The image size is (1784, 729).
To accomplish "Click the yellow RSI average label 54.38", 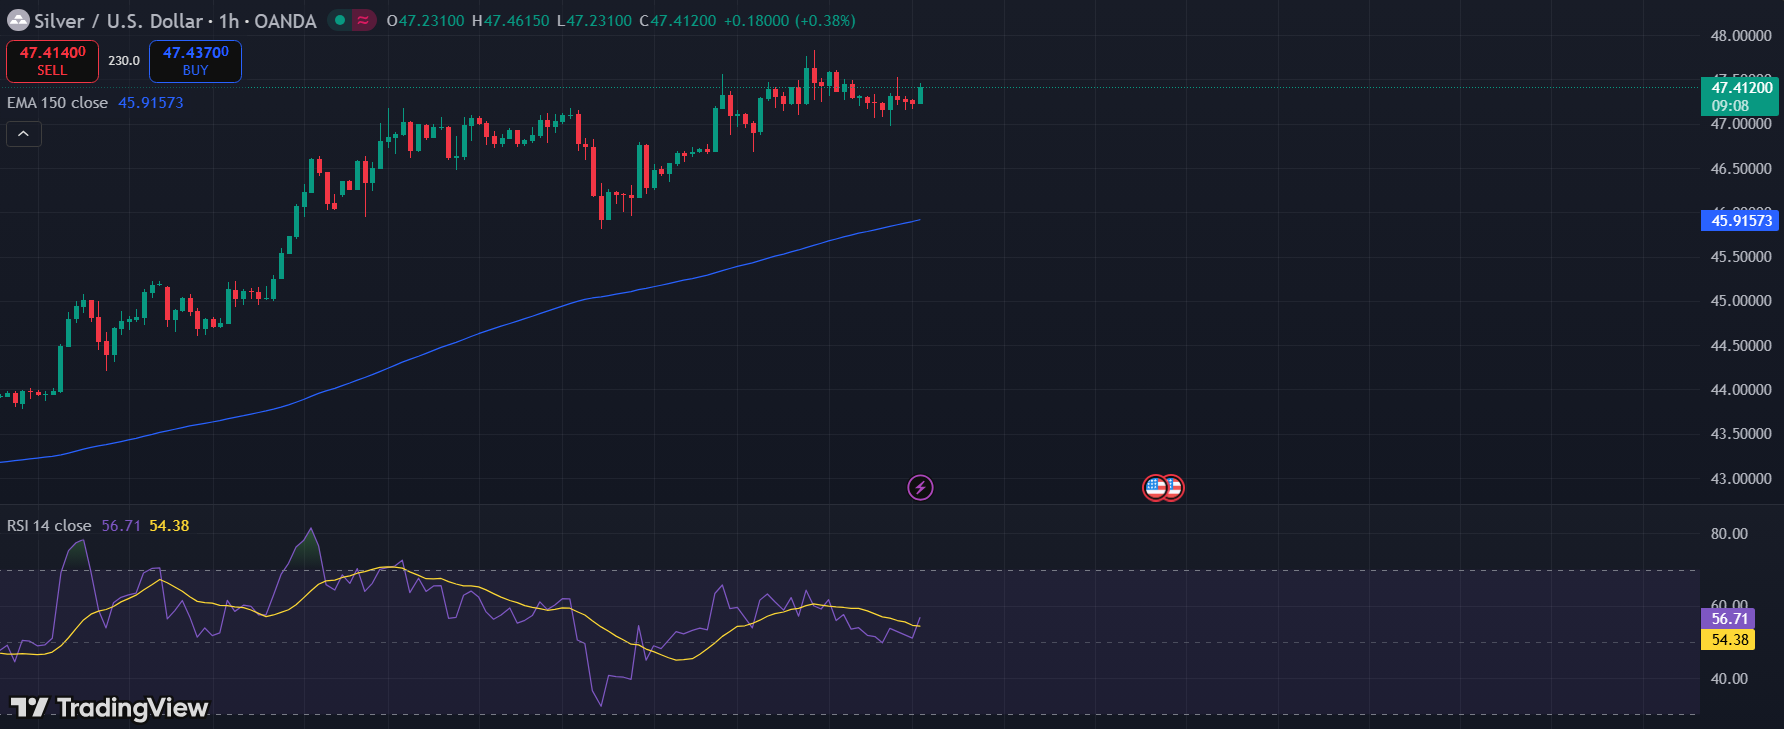I will (1728, 640).
